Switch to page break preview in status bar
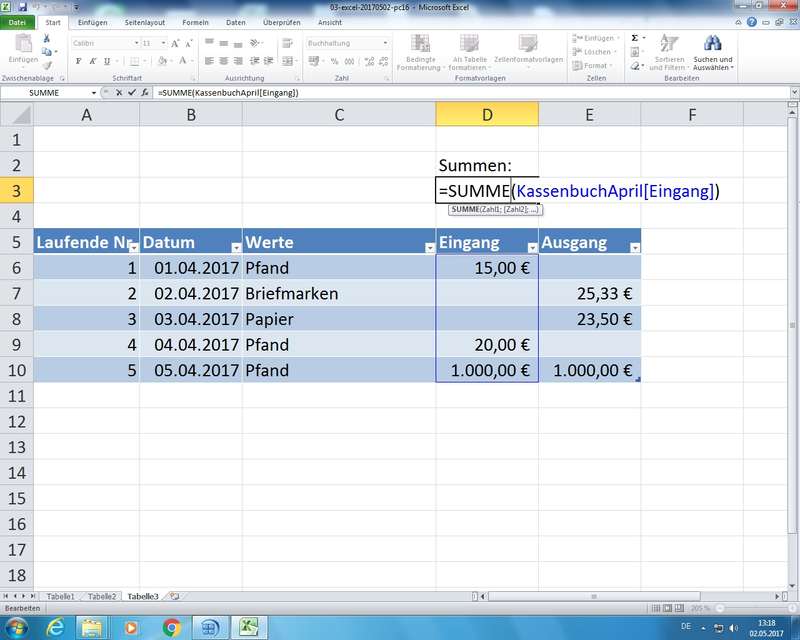Viewport: 800px width, 640px height. tap(679, 608)
